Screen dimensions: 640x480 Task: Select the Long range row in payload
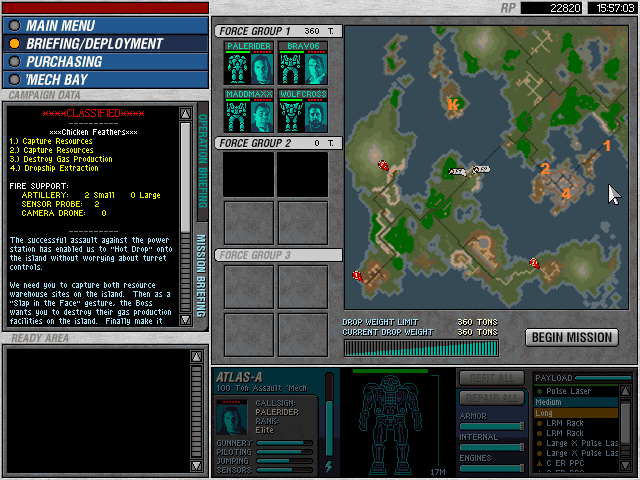[576, 413]
